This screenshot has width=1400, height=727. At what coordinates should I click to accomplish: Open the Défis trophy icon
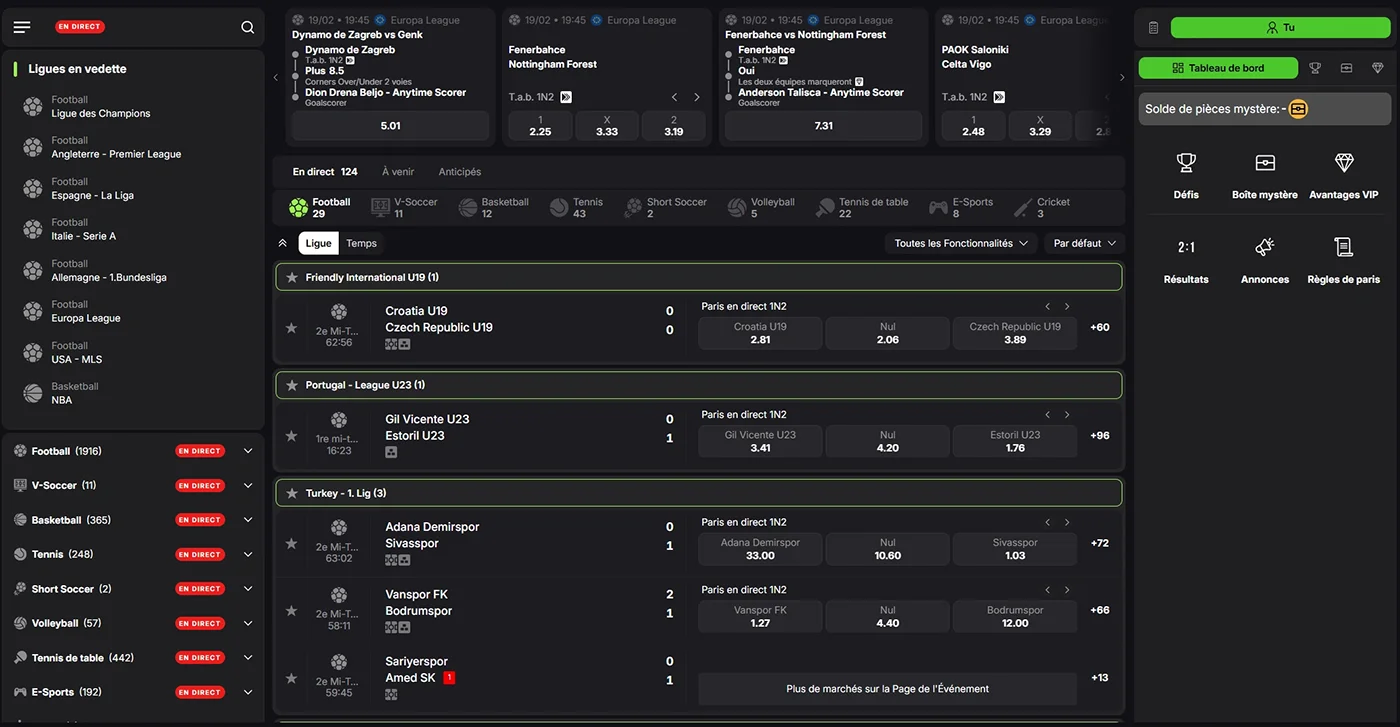coord(1186,163)
